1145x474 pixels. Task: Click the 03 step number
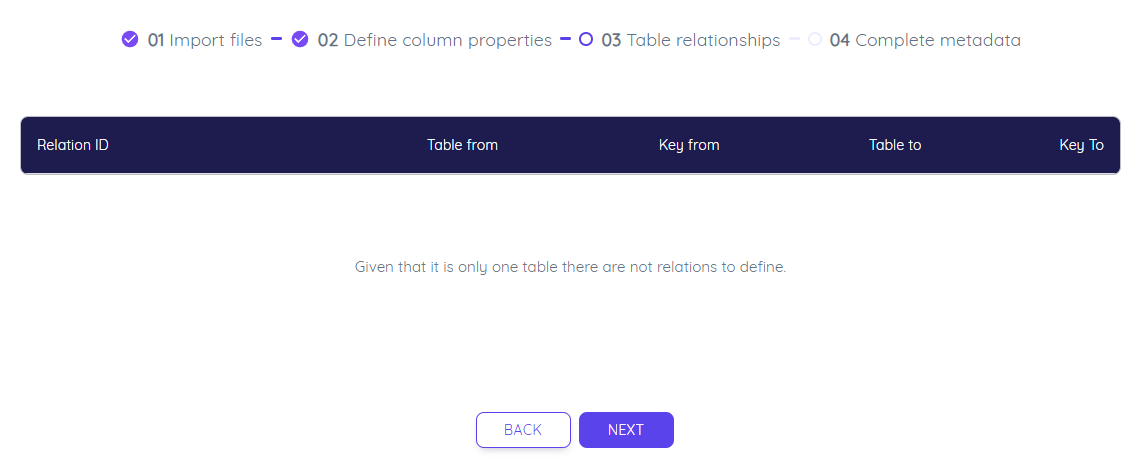pos(611,40)
